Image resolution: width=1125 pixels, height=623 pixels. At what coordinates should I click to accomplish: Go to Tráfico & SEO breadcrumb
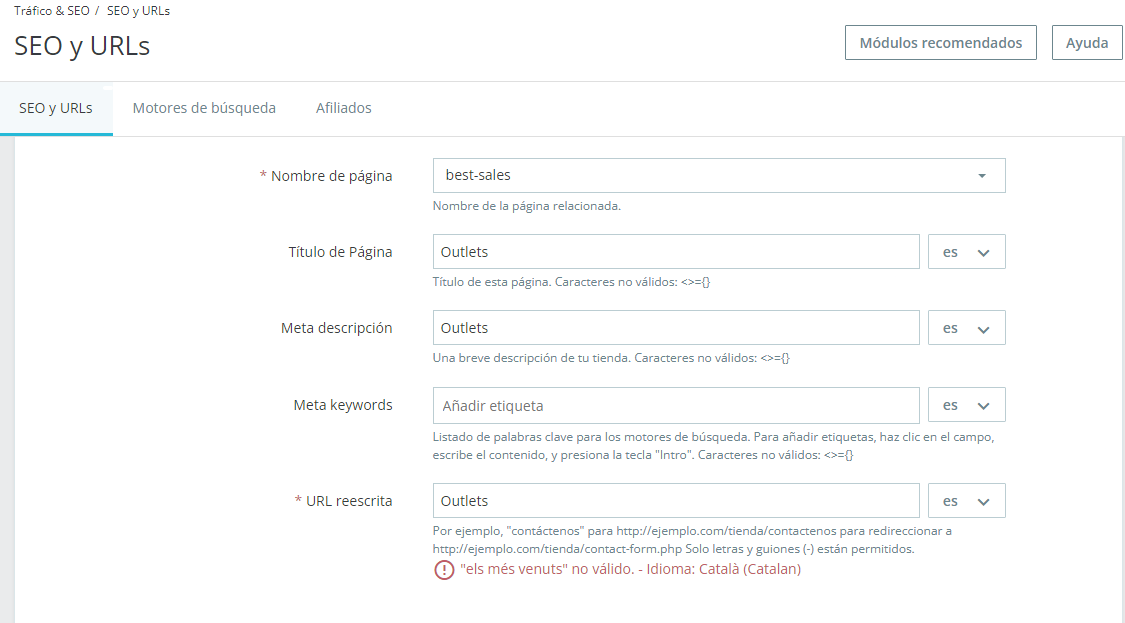pos(52,11)
